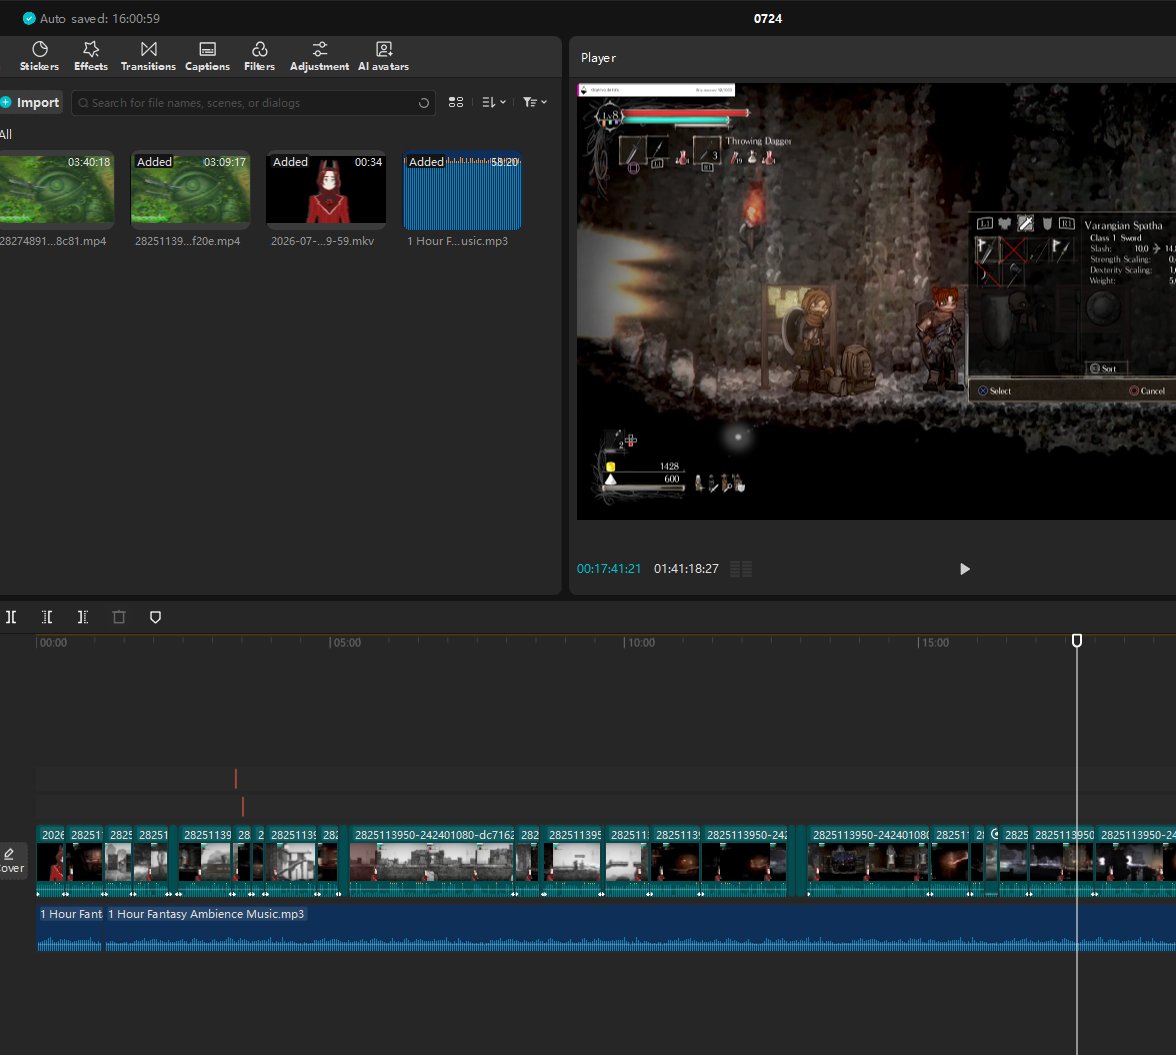The image size is (1176, 1055).
Task: Add a marker with the shield icon
Action: (155, 617)
